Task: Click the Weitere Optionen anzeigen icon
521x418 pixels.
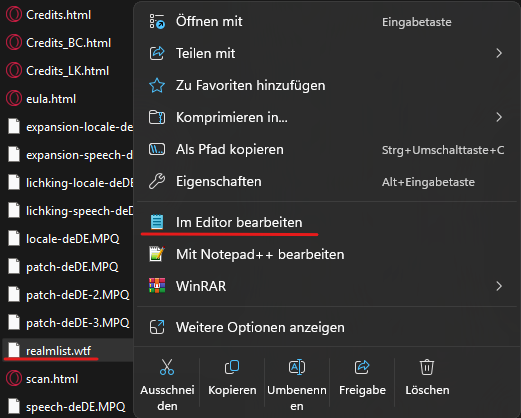Action: [x=157, y=327]
